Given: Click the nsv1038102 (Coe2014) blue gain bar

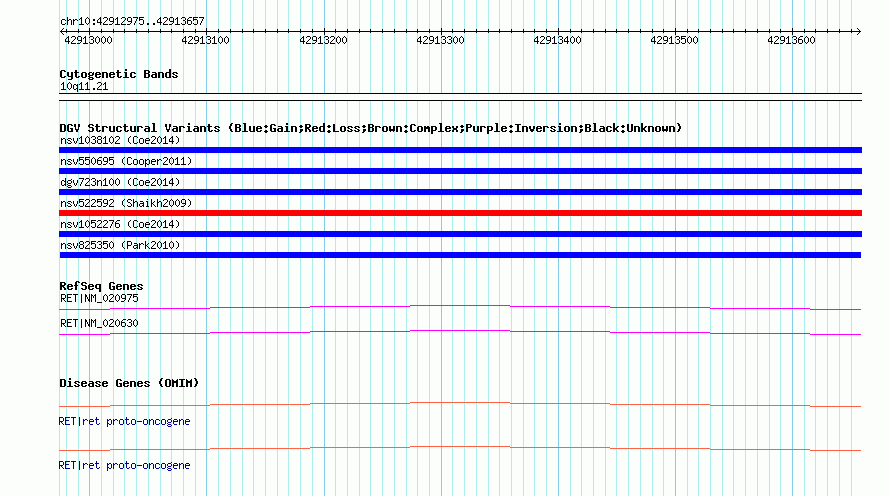Looking at the screenshot, I should 460,150.
